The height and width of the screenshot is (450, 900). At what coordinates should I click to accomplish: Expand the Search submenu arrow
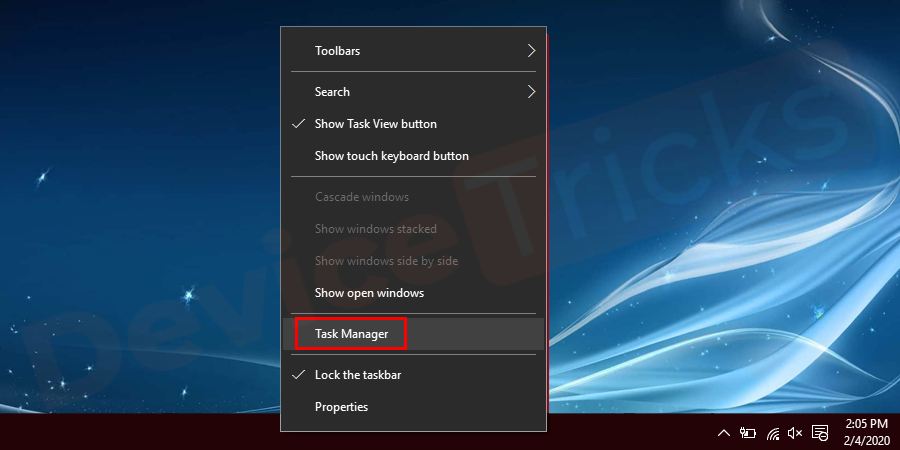click(531, 92)
